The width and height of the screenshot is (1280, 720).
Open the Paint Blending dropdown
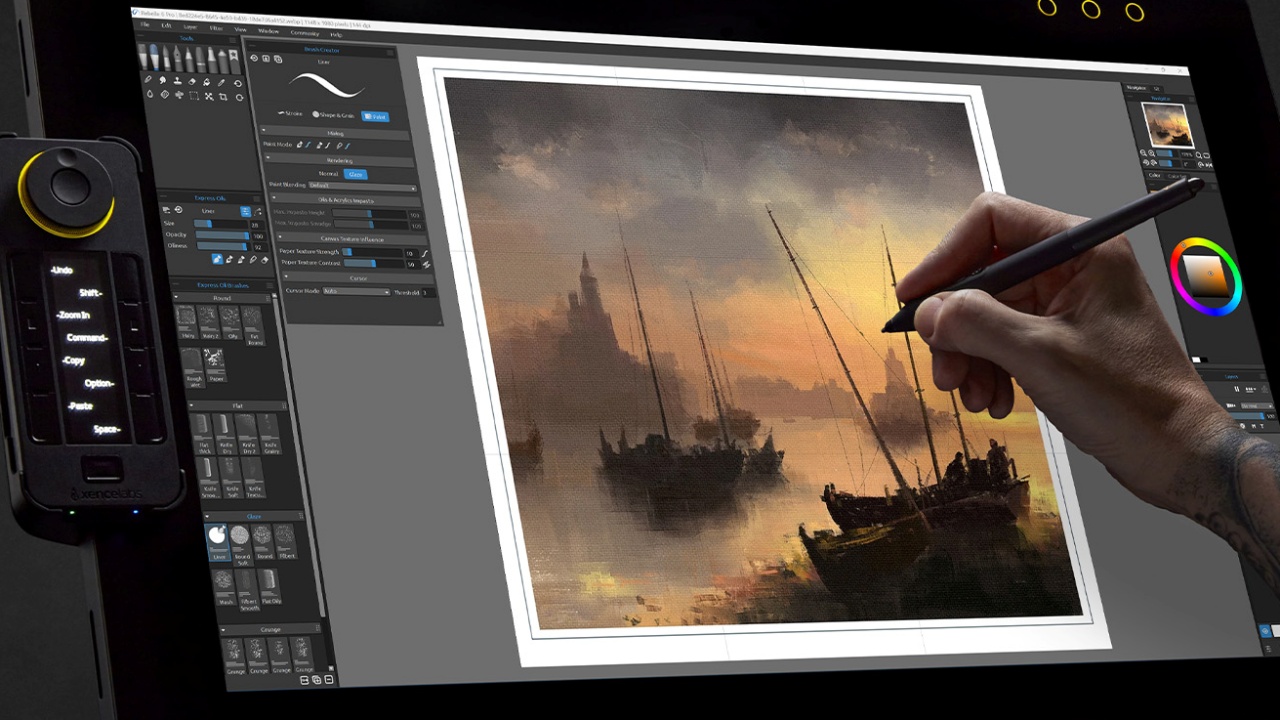362,186
